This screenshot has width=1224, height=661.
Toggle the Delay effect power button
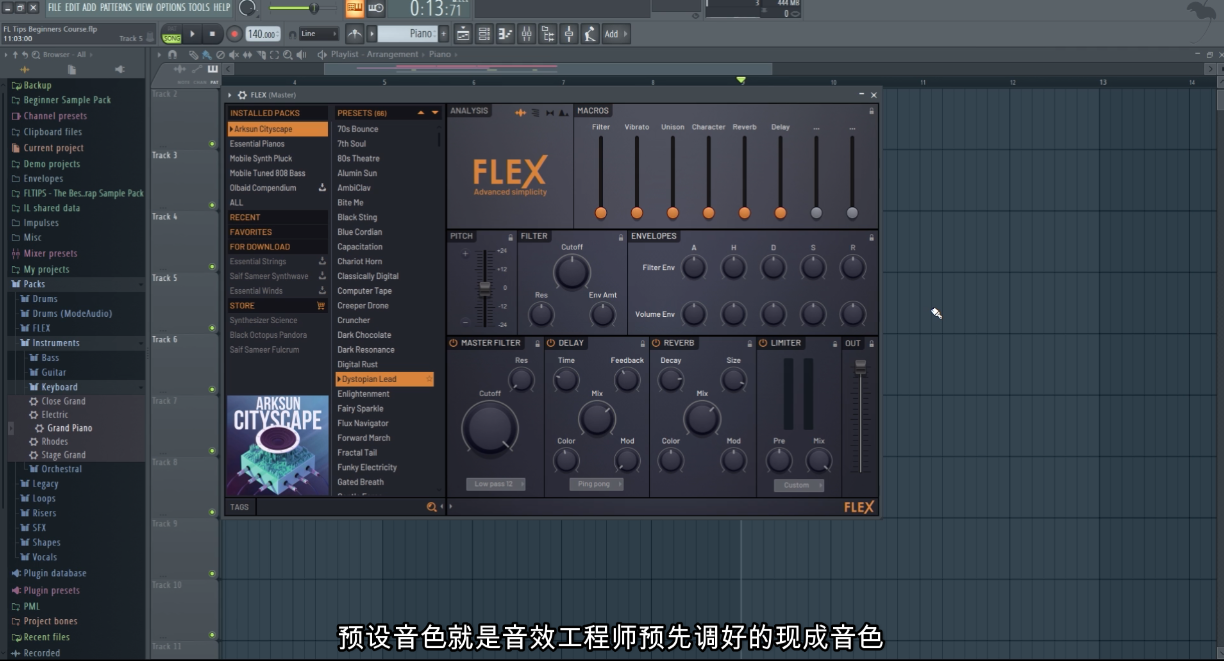pyautogui.click(x=551, y=343)
